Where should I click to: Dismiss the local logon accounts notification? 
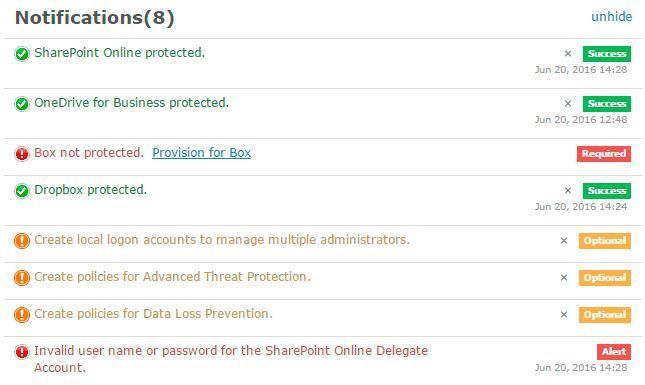pos(564,241)
